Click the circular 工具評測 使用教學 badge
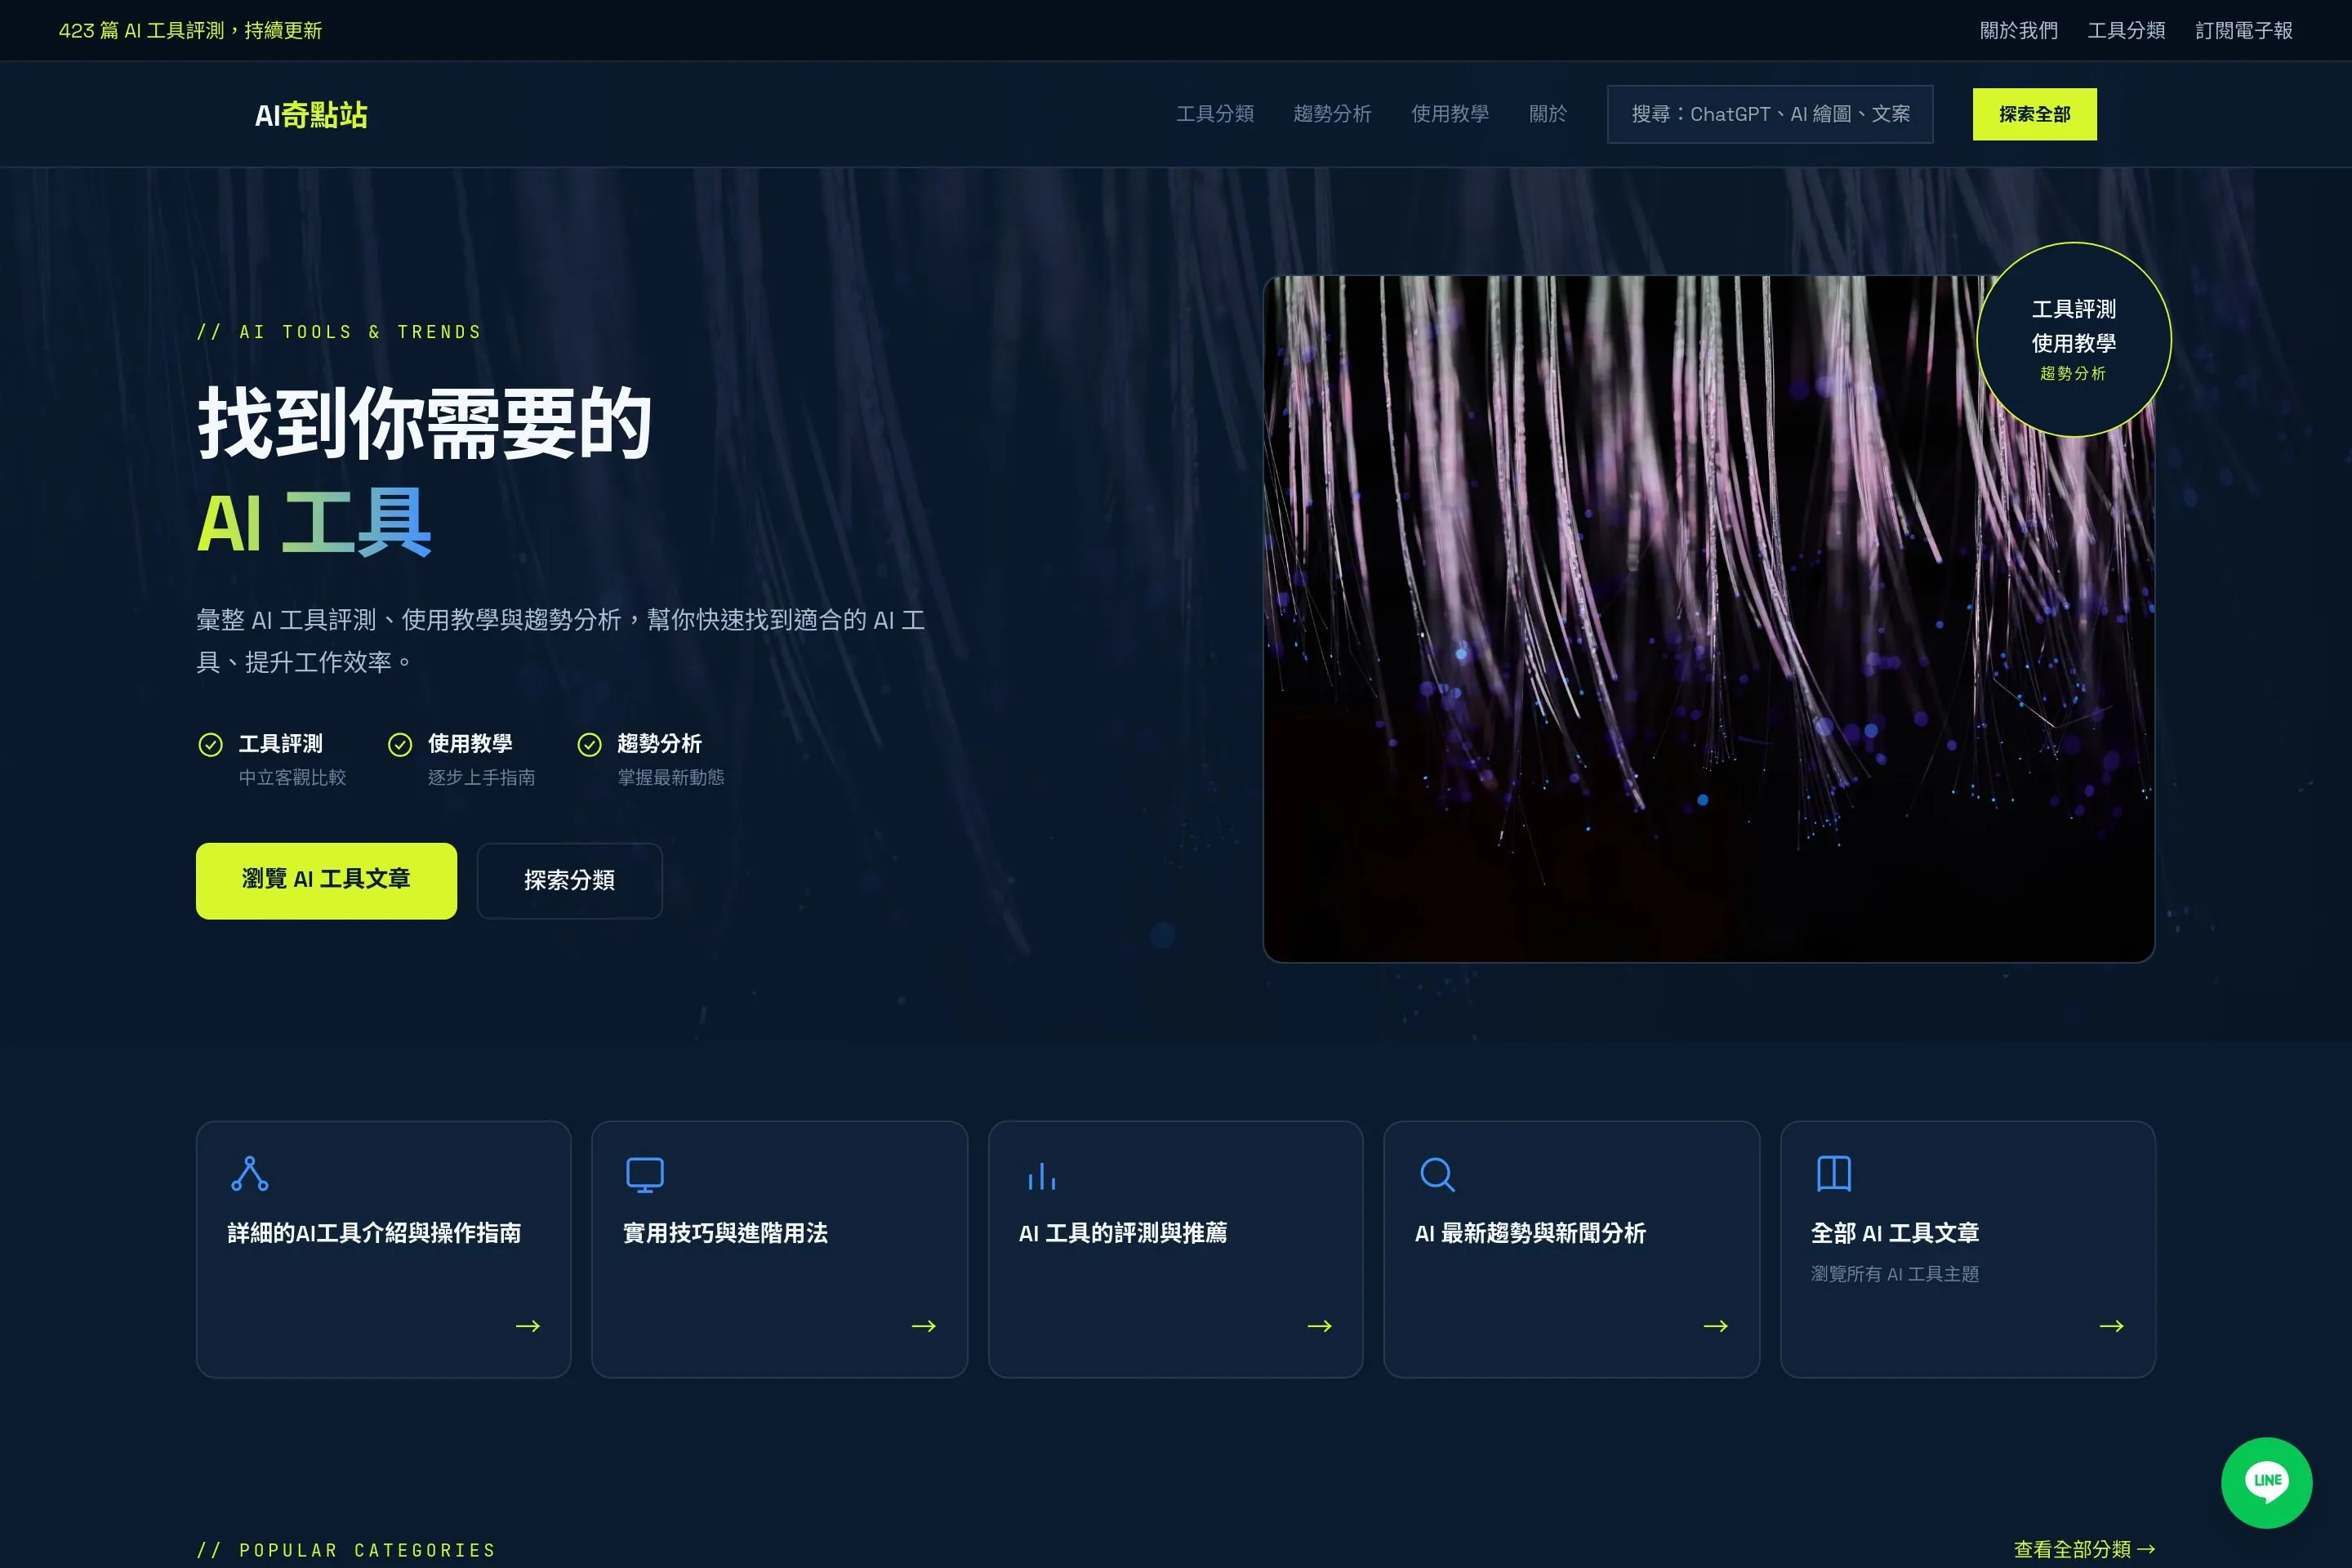Viewport: 2352px width, 1568px height. (x=2073, y=340)
